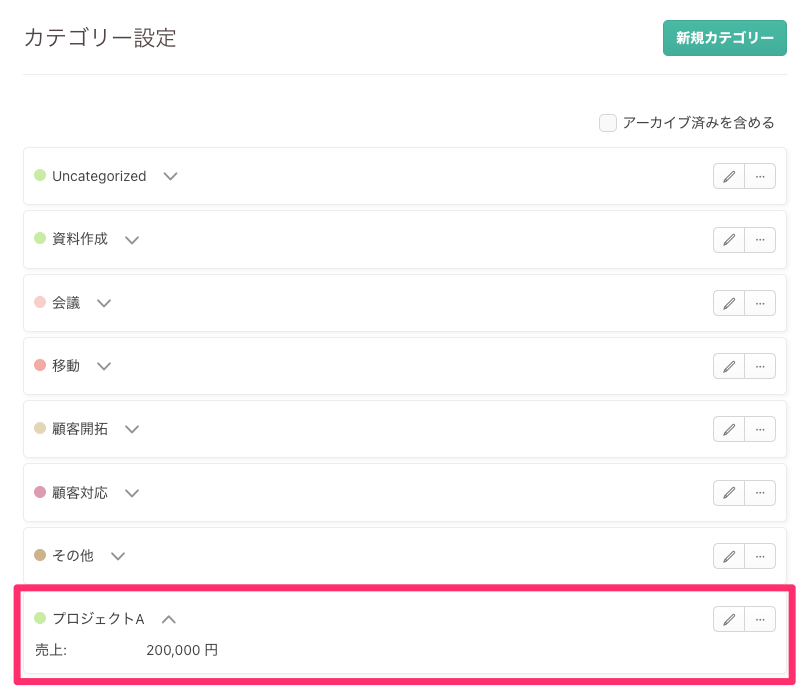Screen dimensions: 810x698
Task: Open the more options menu for 資料作成
Action: (x=760, y=240)
